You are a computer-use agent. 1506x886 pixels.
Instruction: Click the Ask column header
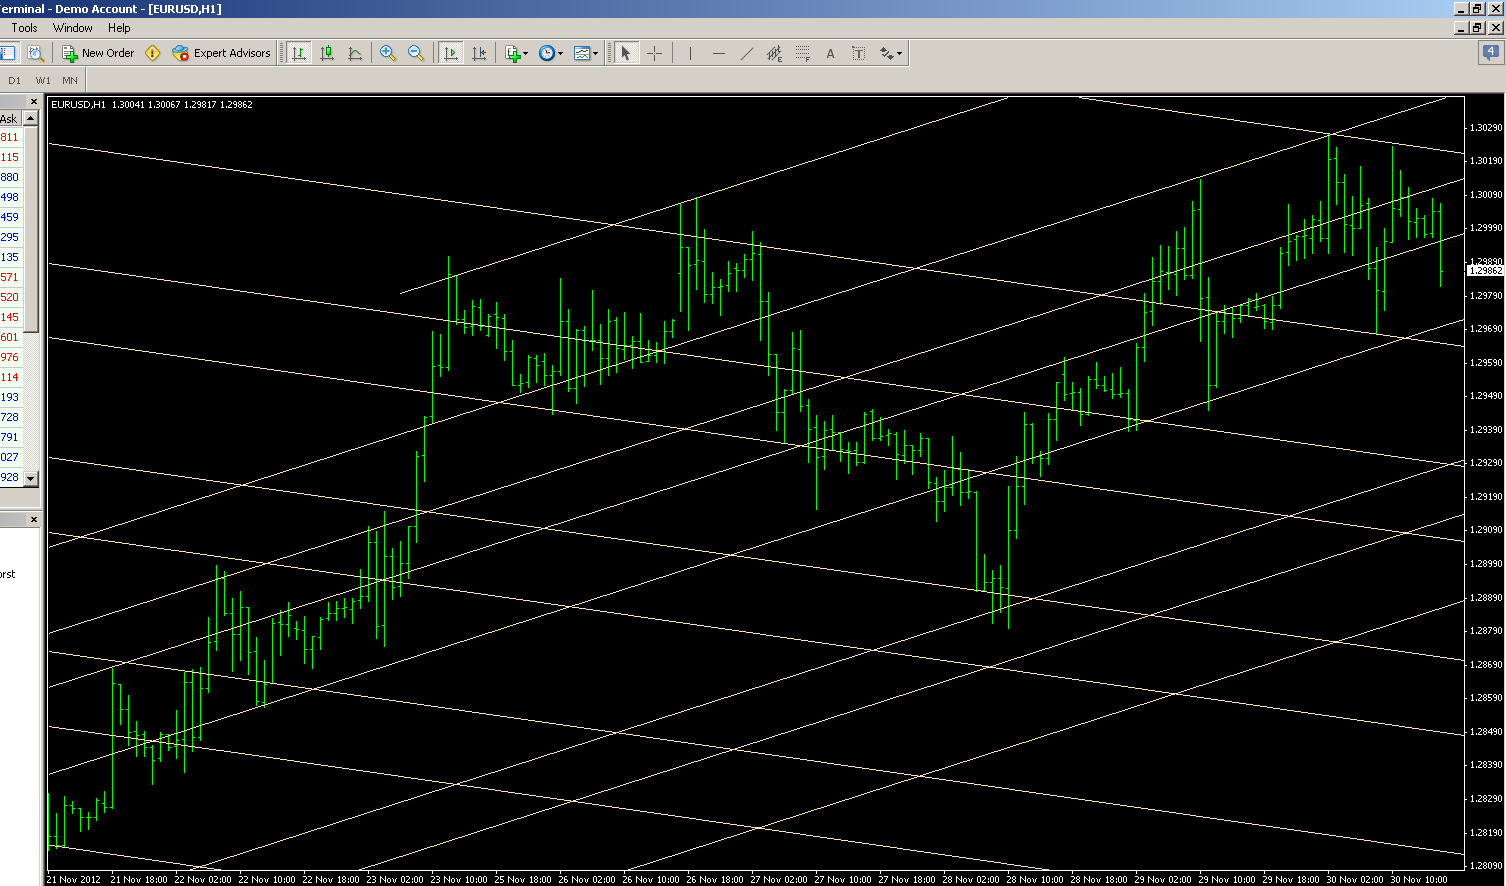click(x=10, y=118)
